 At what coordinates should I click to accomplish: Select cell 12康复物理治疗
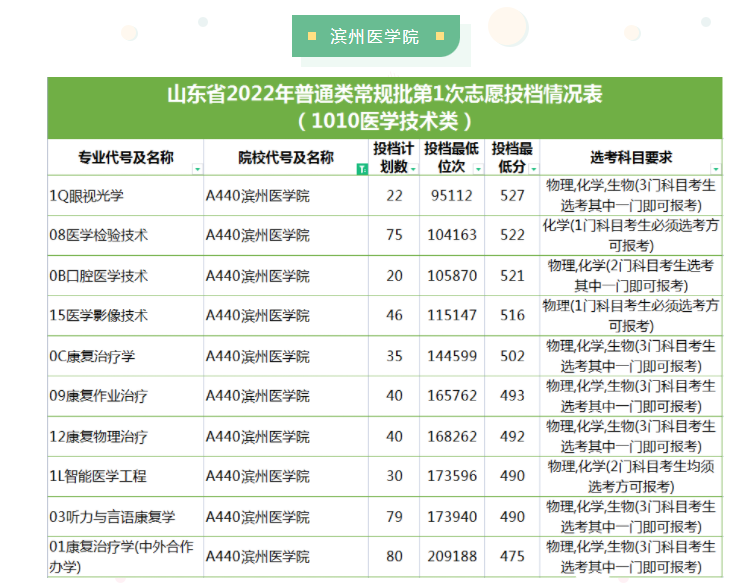[125, 436]
